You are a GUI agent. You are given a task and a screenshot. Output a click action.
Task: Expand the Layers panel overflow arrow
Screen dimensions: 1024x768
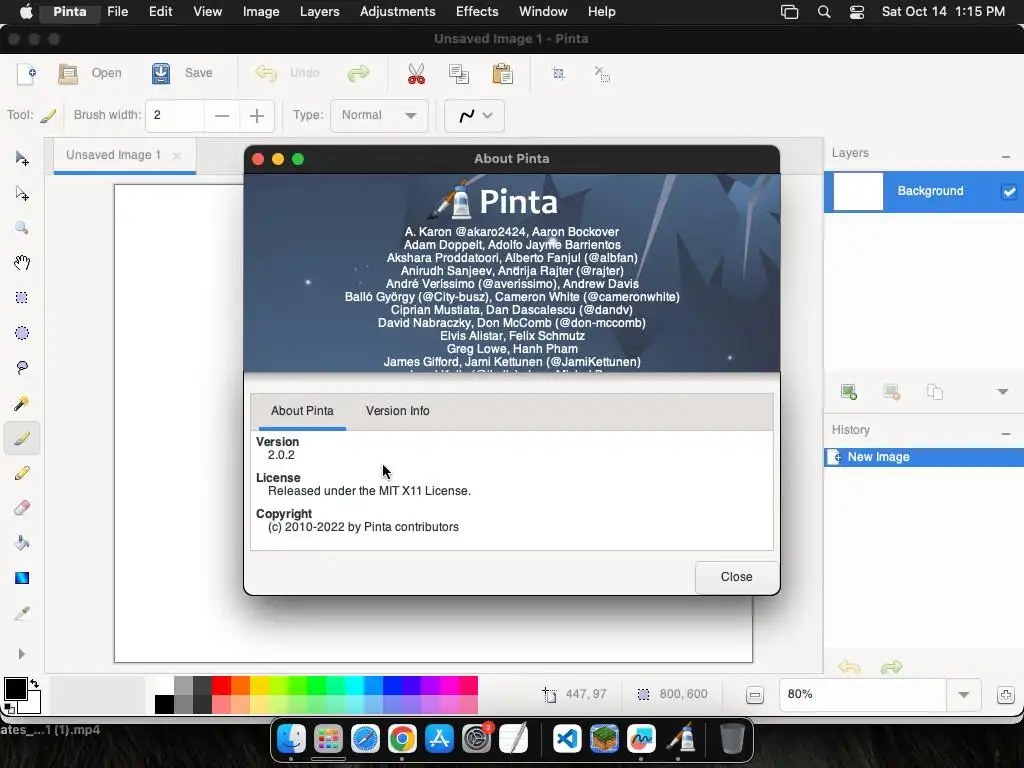(1002, 392)
